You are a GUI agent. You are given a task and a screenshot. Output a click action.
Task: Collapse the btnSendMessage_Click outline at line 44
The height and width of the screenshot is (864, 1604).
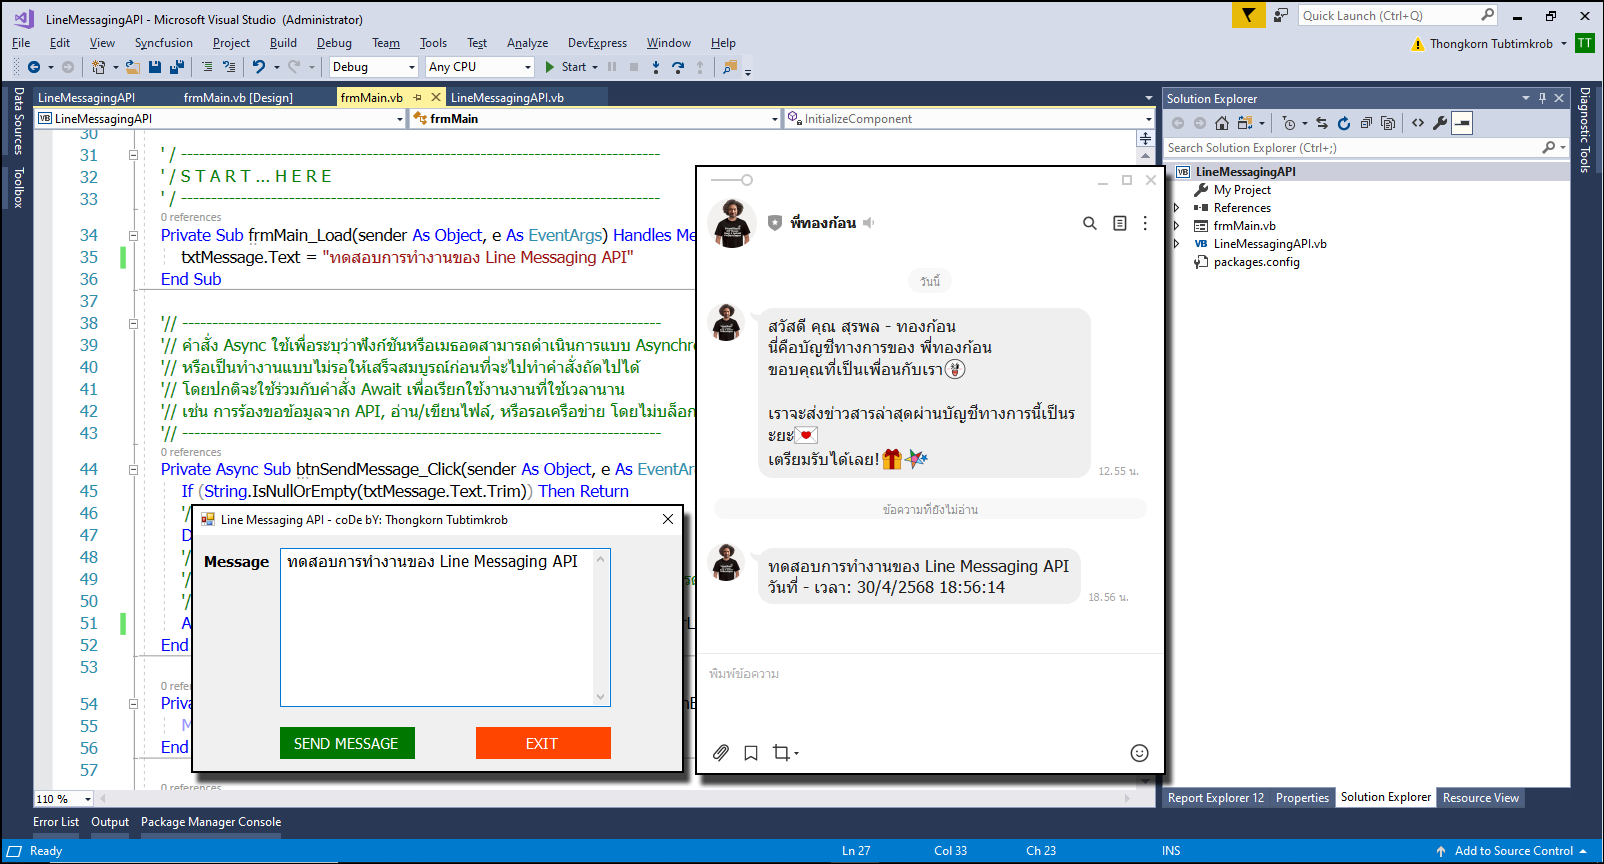coord(133,470)
